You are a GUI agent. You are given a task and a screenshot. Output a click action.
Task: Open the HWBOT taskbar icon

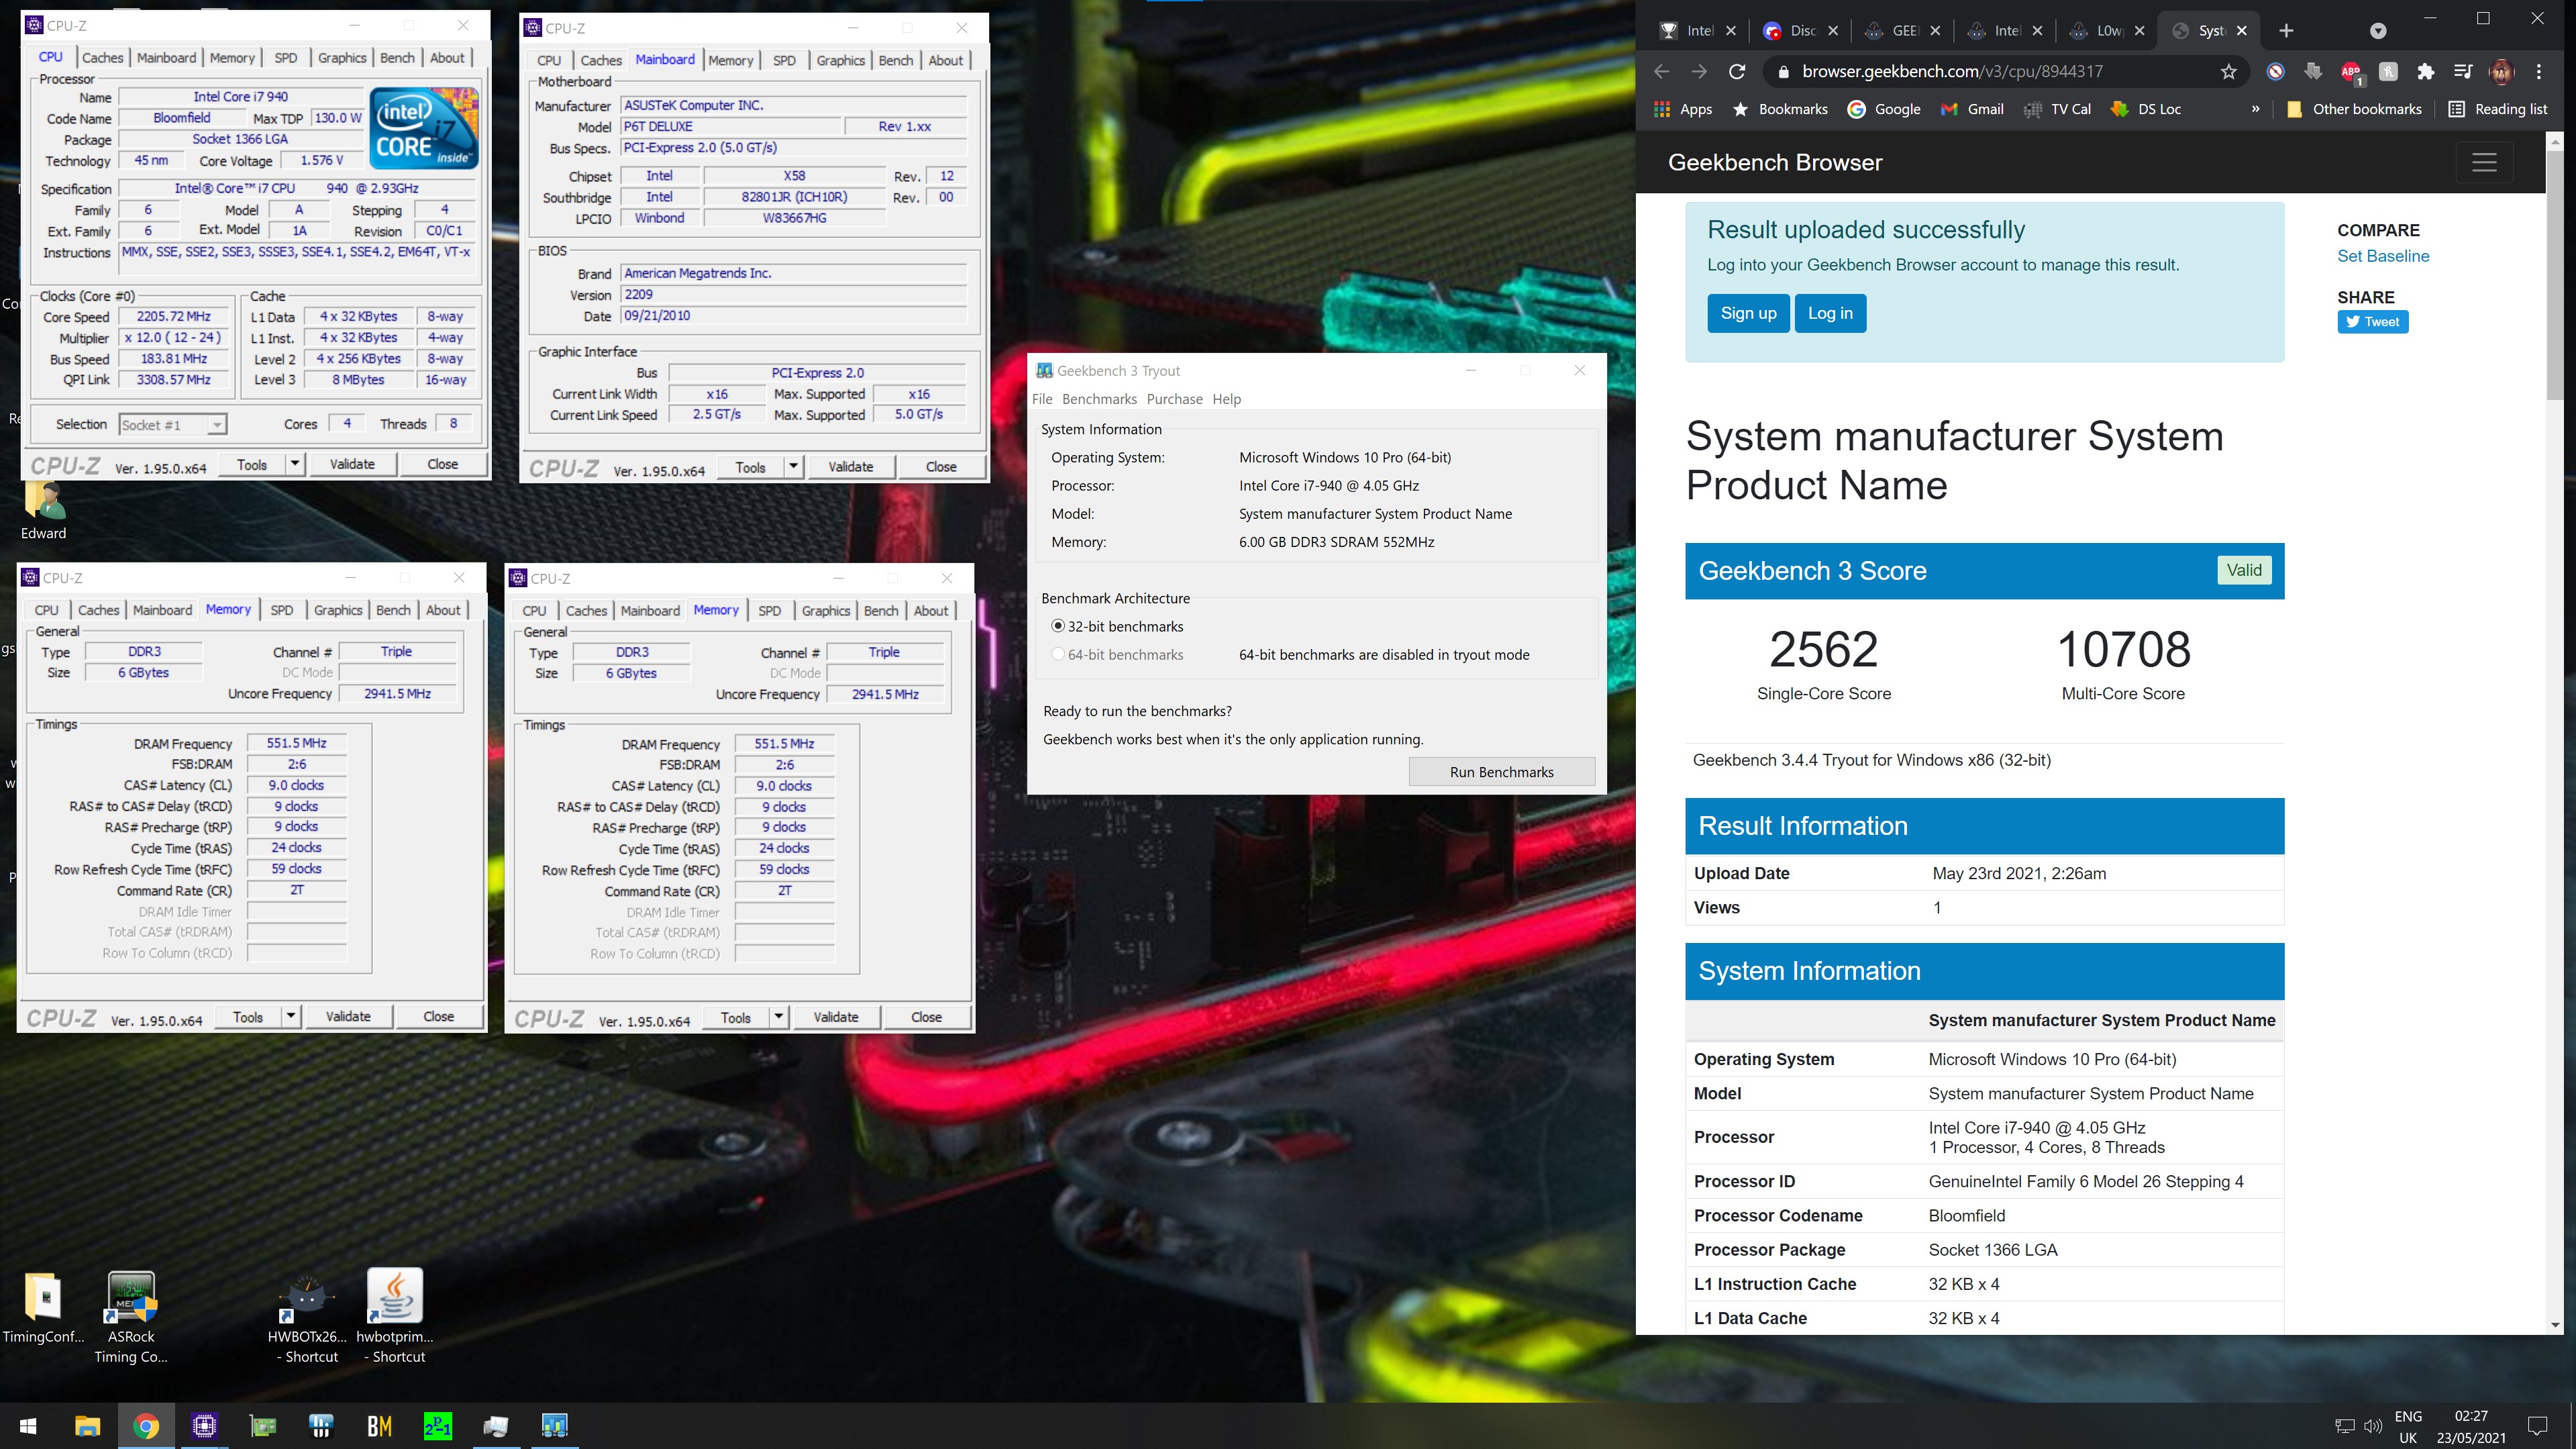click(x=321, y=1425)
